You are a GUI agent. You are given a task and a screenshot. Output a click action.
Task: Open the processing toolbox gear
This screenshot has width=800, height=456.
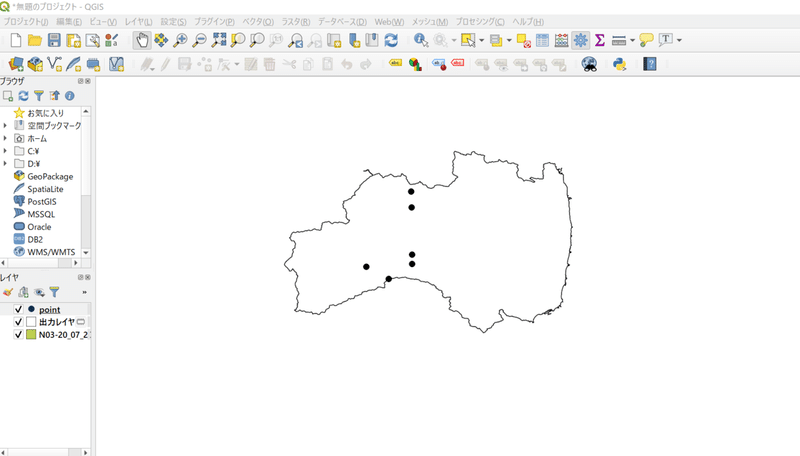581,40
